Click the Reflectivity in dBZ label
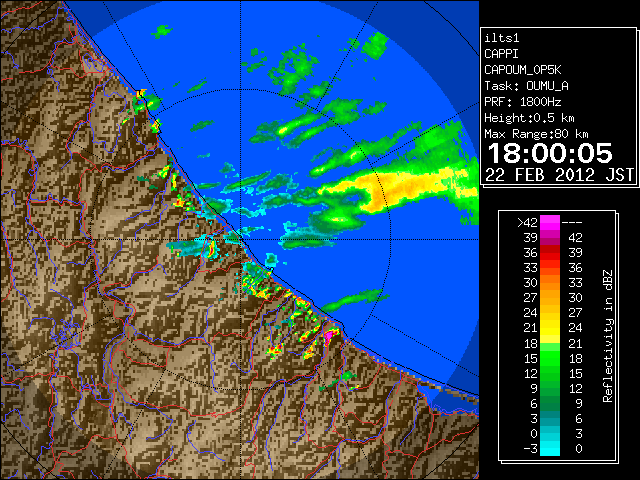 pos(607,336)
